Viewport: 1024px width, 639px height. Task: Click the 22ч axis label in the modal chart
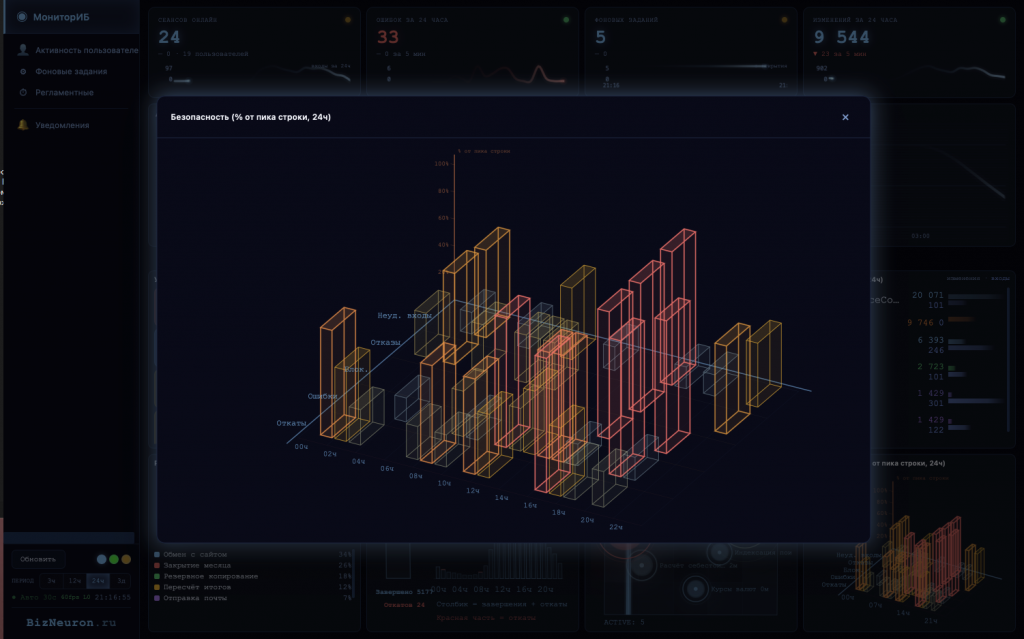pos(616,527)
